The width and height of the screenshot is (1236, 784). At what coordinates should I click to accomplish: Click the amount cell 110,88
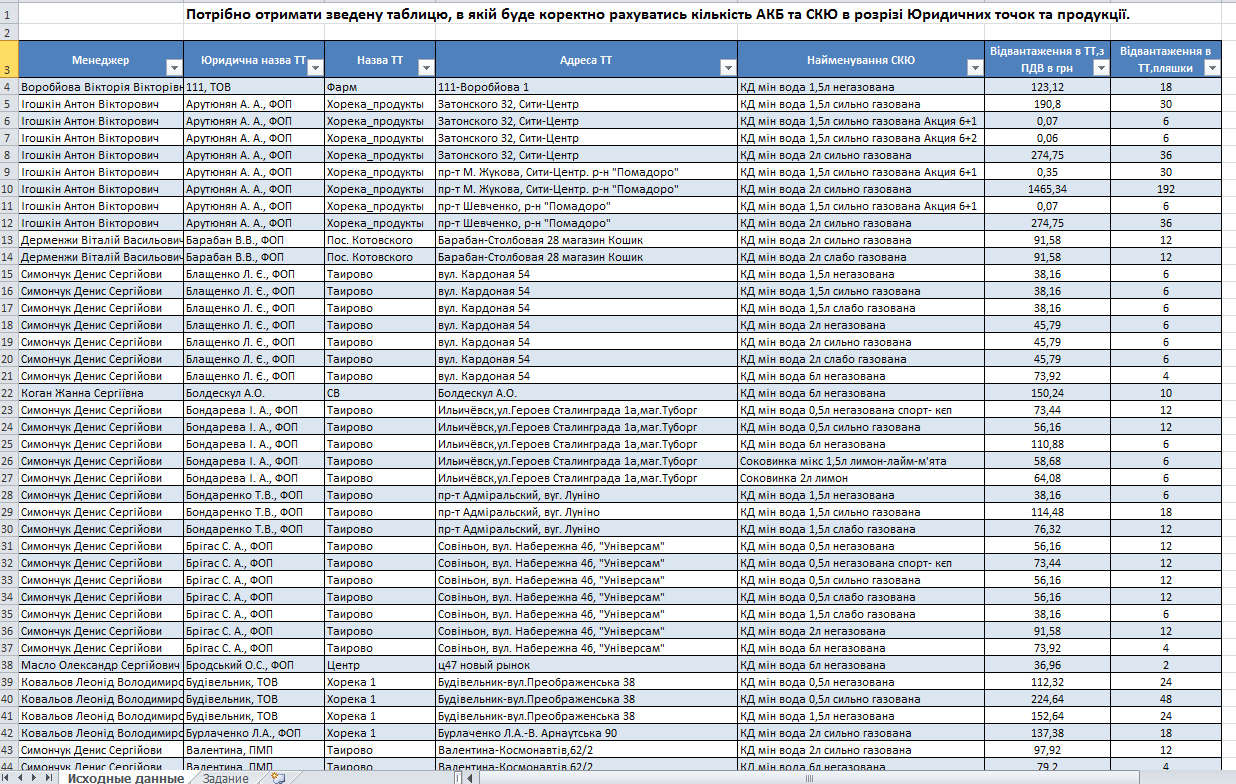(x=1048, y=444)
